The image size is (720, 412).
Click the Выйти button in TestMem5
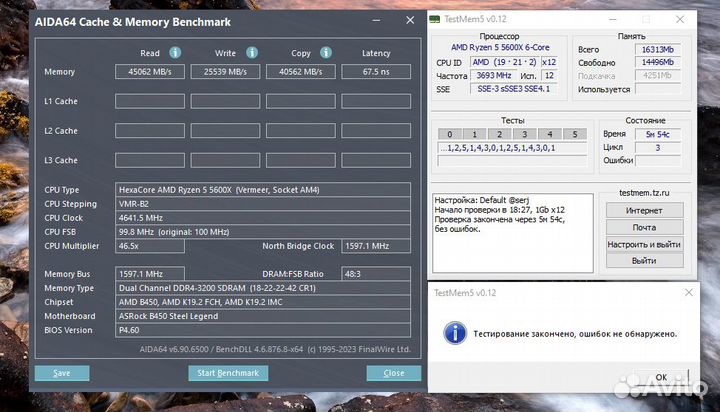click(x=644, y=260)
